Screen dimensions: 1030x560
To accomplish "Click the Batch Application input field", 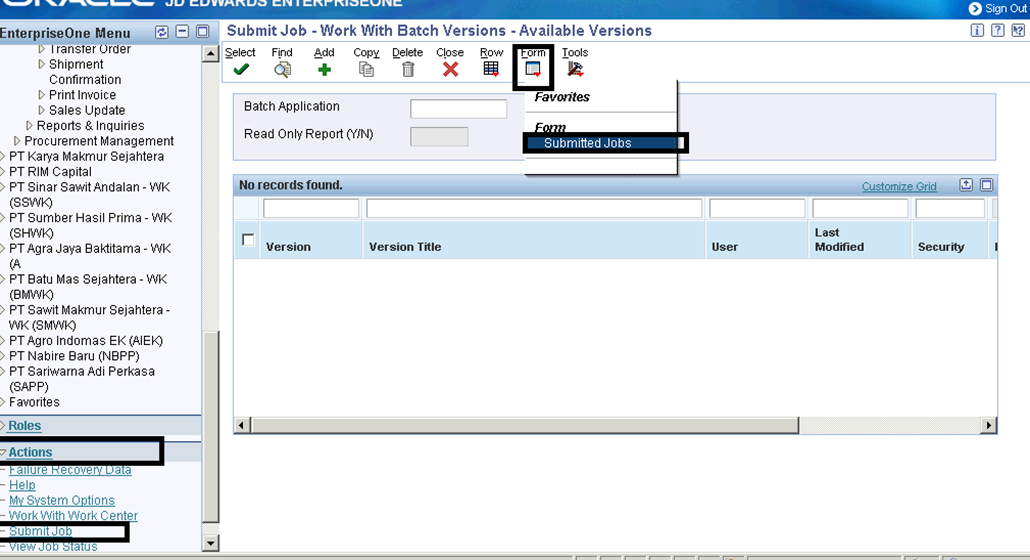I will [459, 109].
